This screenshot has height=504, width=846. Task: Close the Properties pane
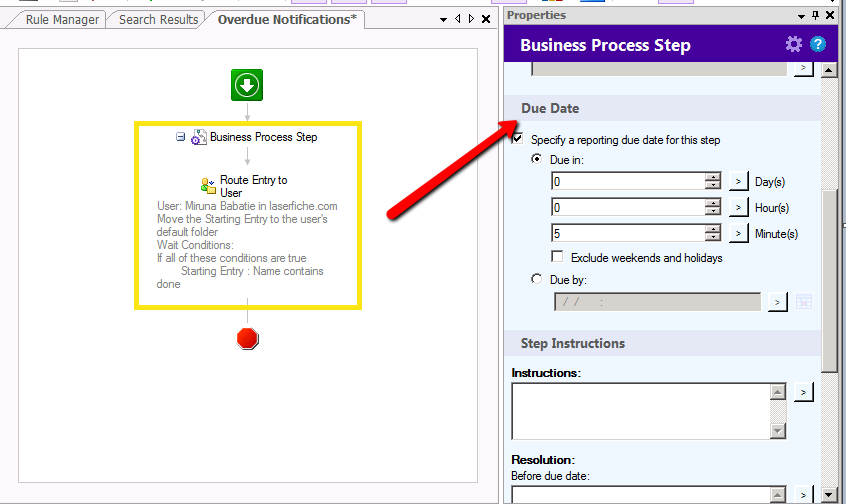coord(830,15)
